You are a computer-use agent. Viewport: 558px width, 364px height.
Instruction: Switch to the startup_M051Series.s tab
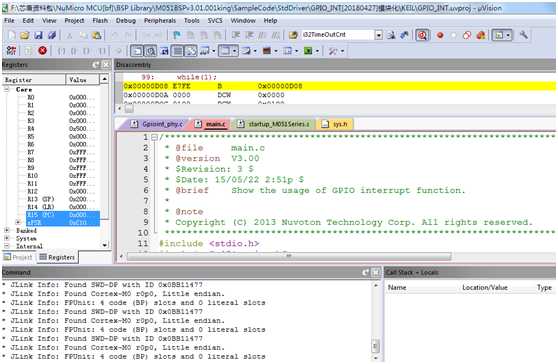pyautogui.click(x=274, y=124)
